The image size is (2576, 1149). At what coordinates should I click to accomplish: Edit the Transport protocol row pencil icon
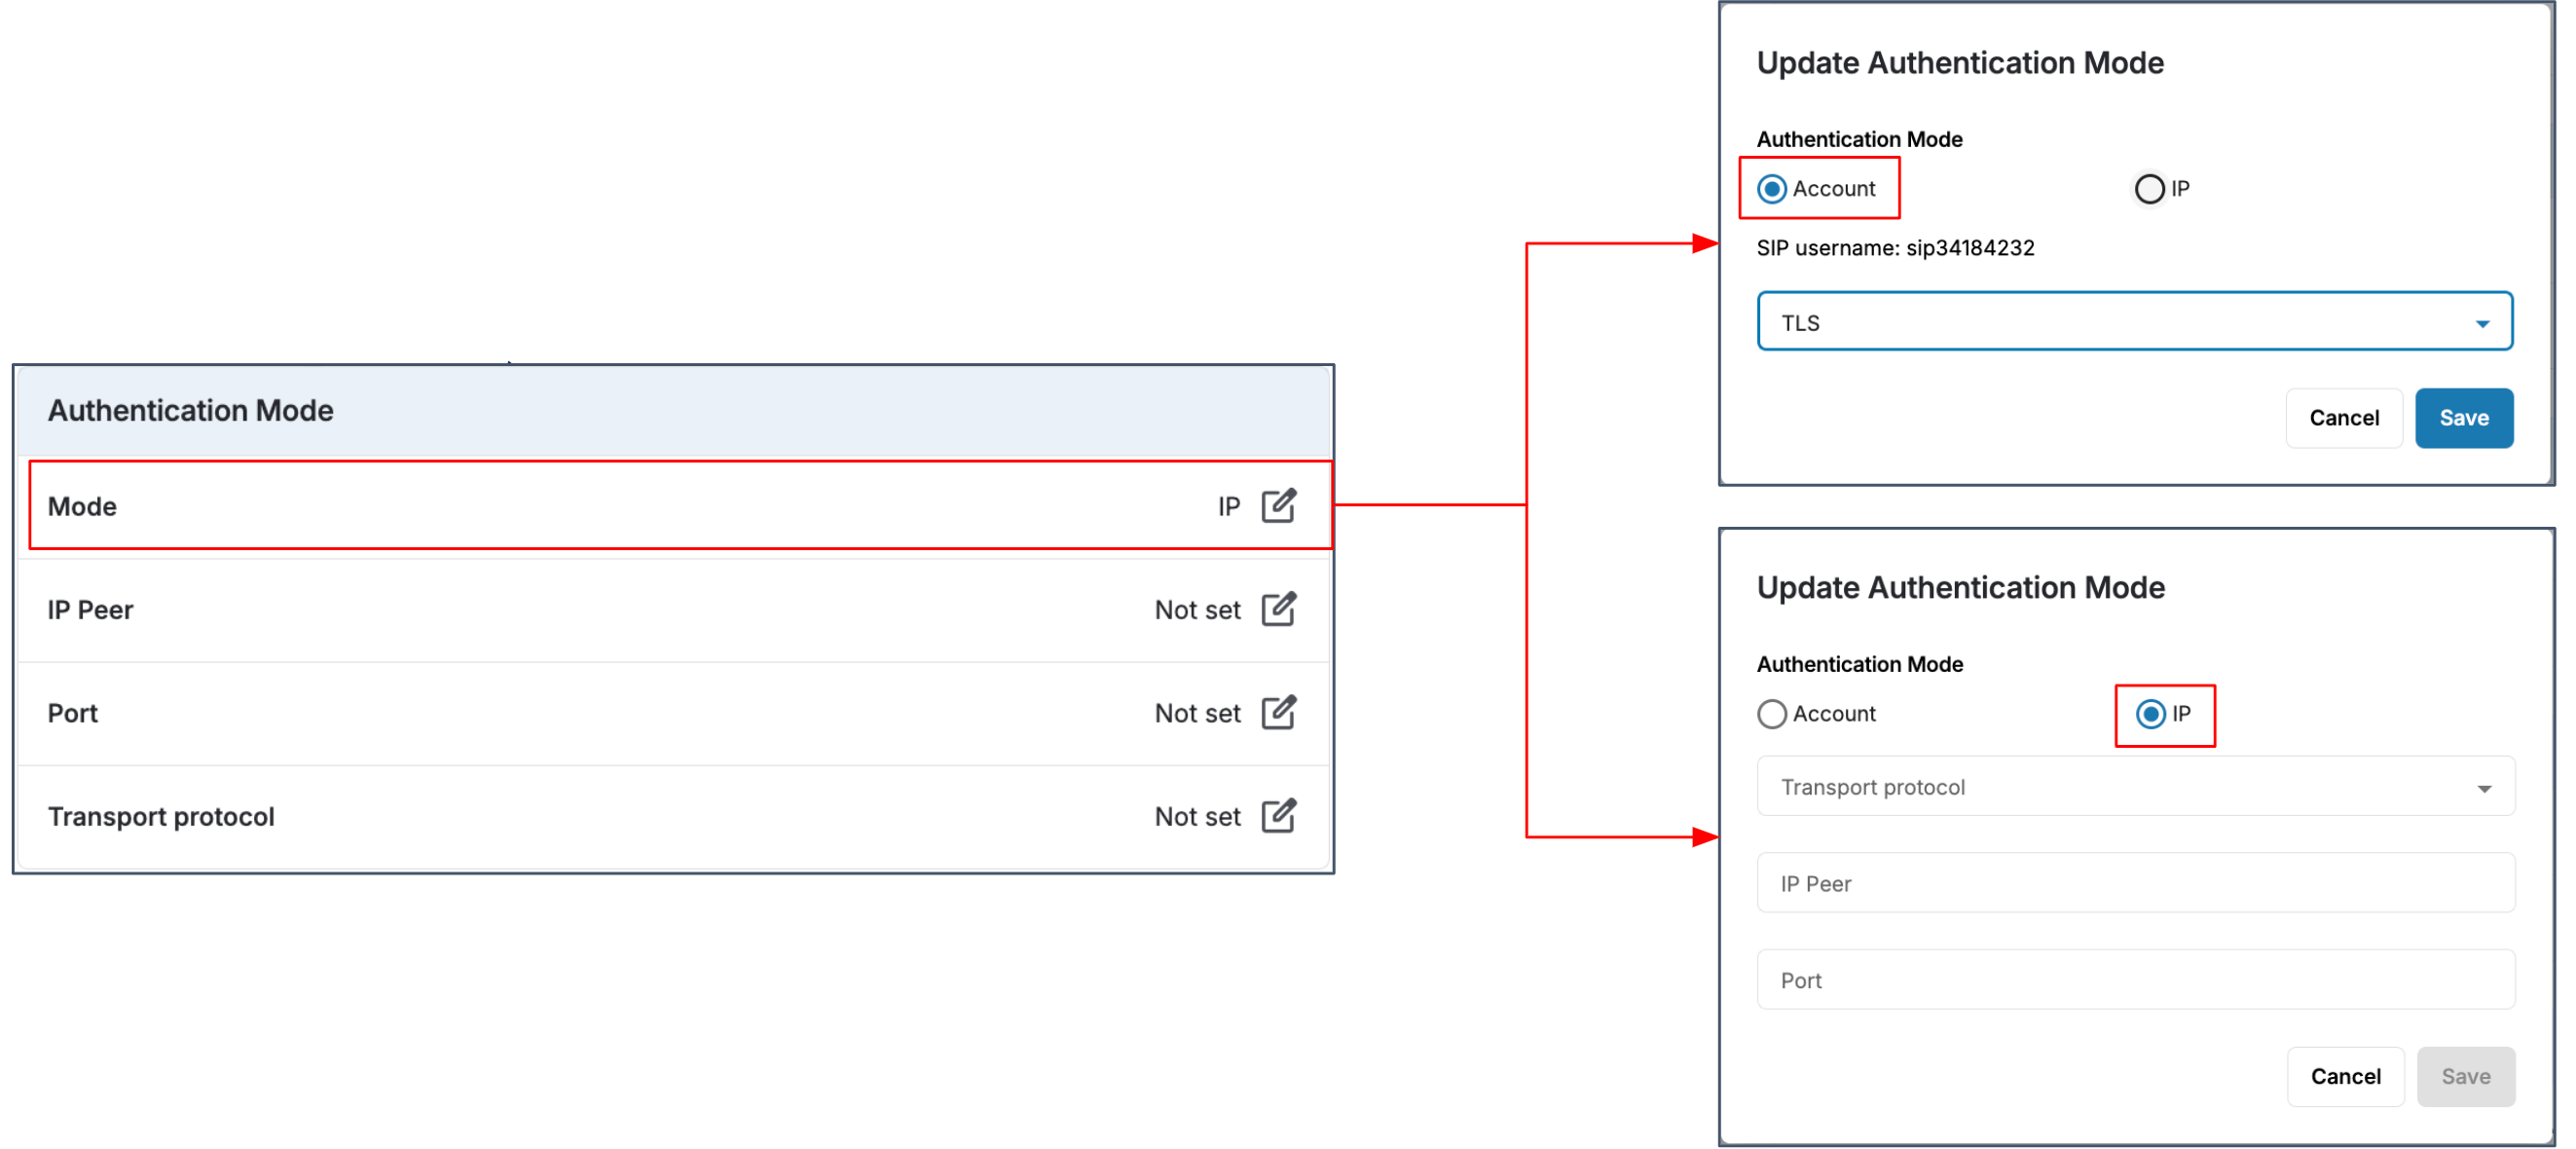coord(1278,816)
